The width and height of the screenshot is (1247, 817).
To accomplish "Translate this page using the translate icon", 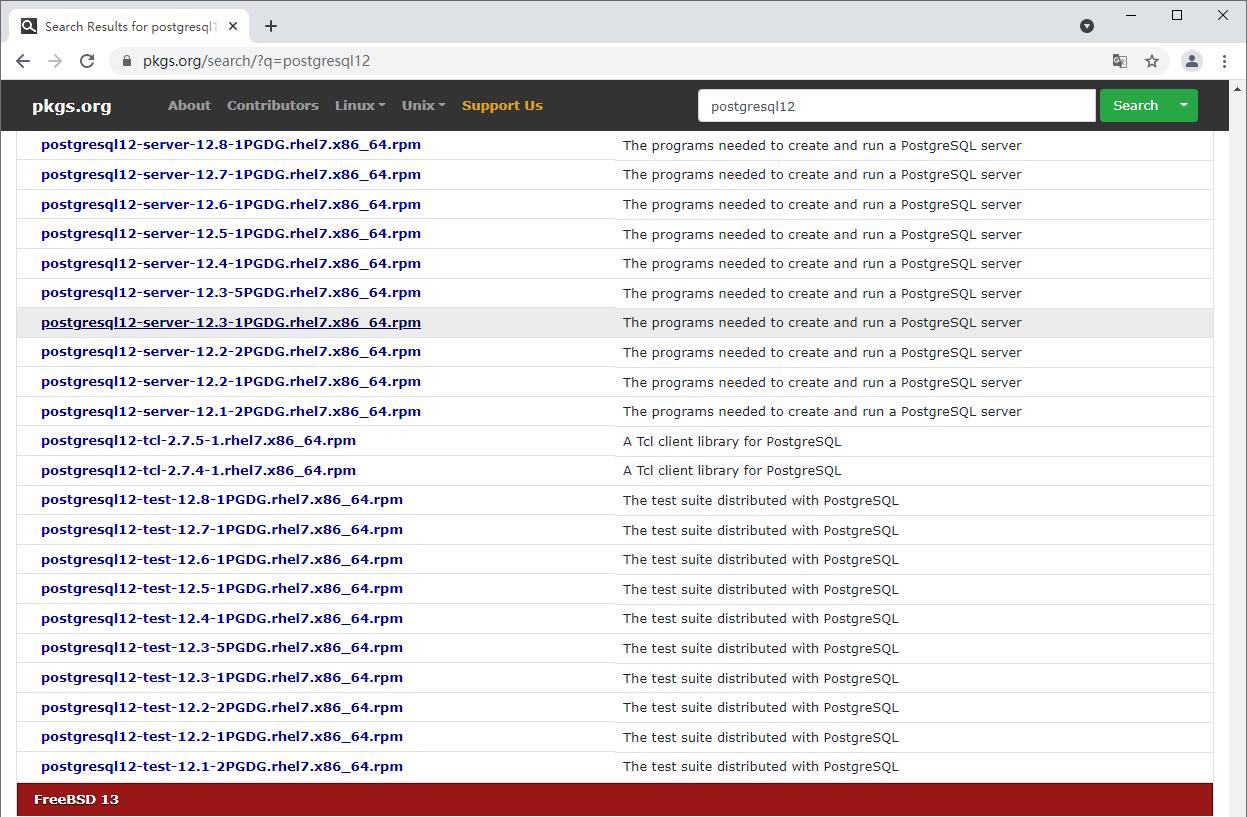I will point(1120,61).
